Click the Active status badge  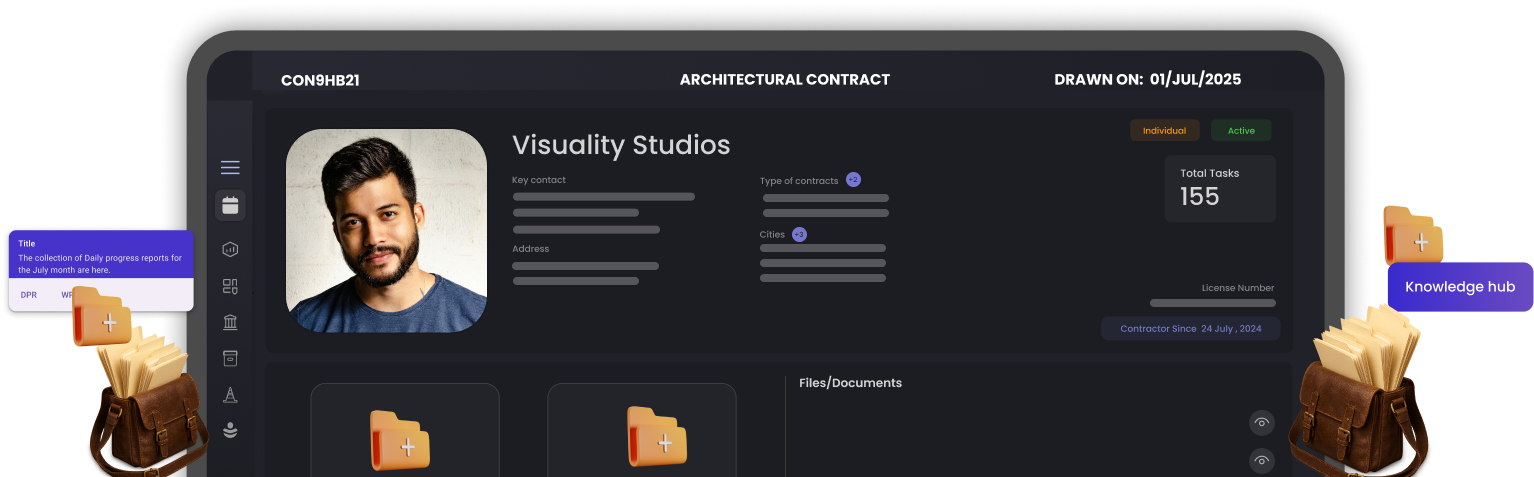pos(1241,131)
